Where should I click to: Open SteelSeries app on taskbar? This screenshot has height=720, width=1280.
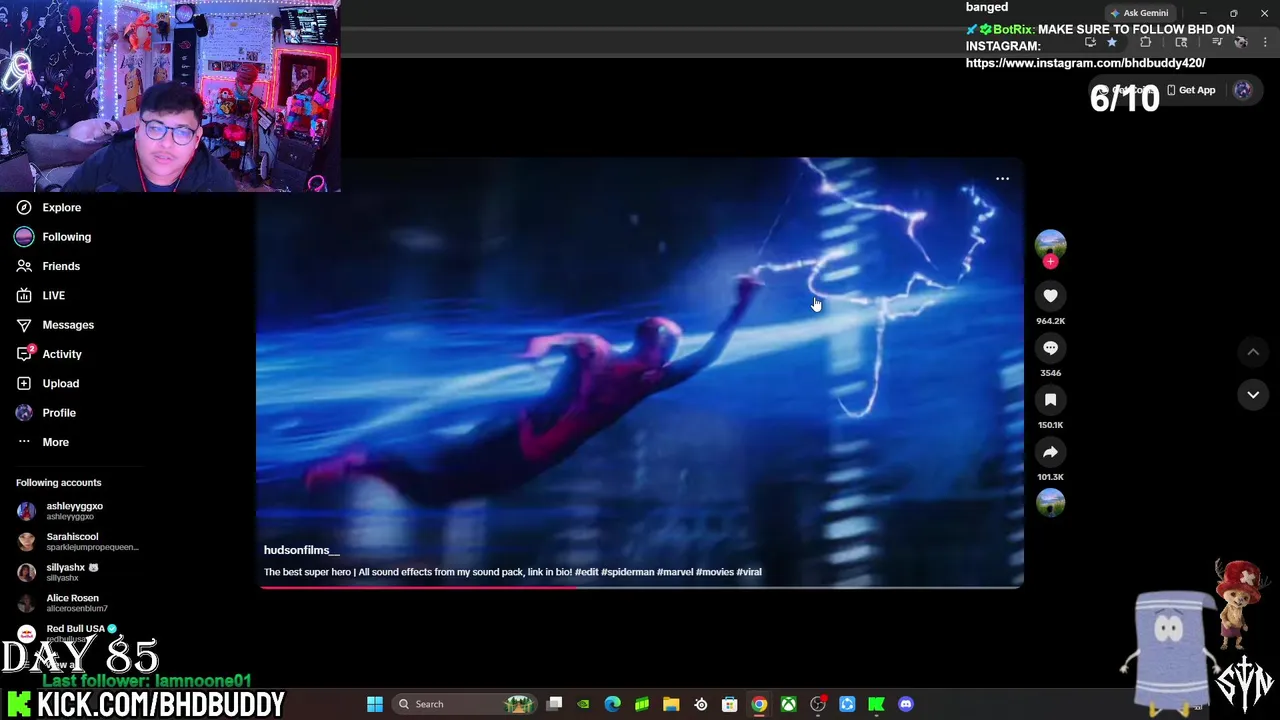(701, 704)
